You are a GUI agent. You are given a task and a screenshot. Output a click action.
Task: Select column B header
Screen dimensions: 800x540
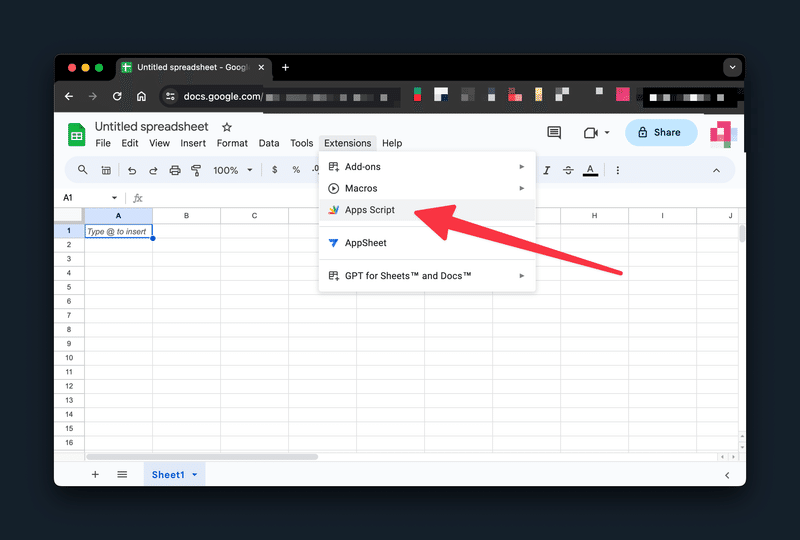coord(186,216)
